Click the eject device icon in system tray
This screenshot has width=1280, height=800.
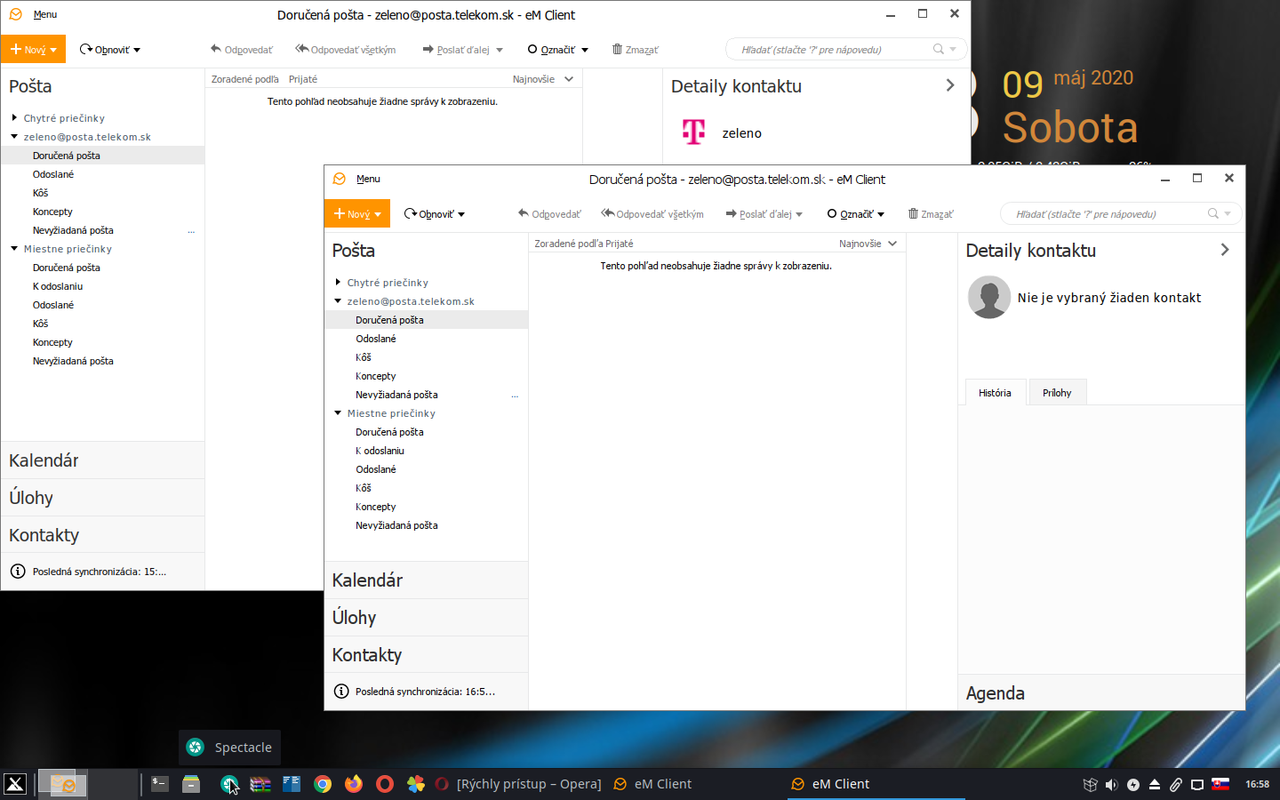(x=1155, y=784)
